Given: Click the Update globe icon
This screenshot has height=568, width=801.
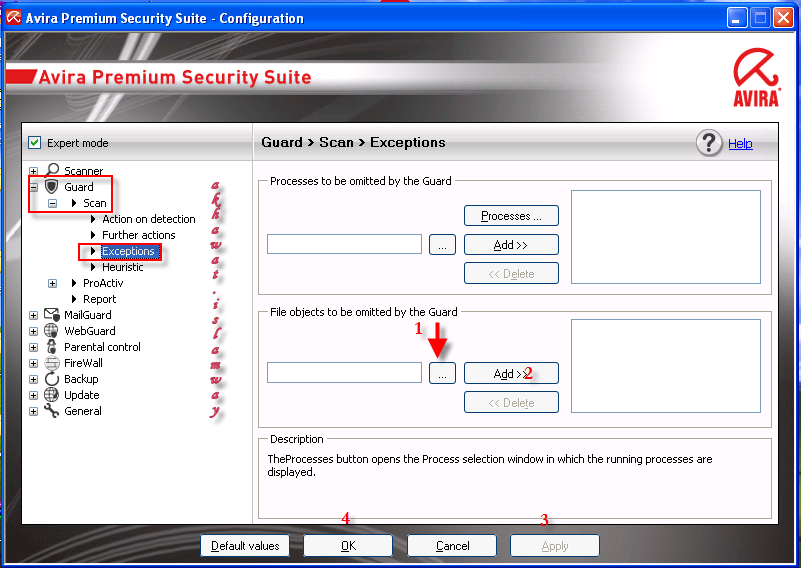Looking at the screenshot, I should tap(52, 395).
